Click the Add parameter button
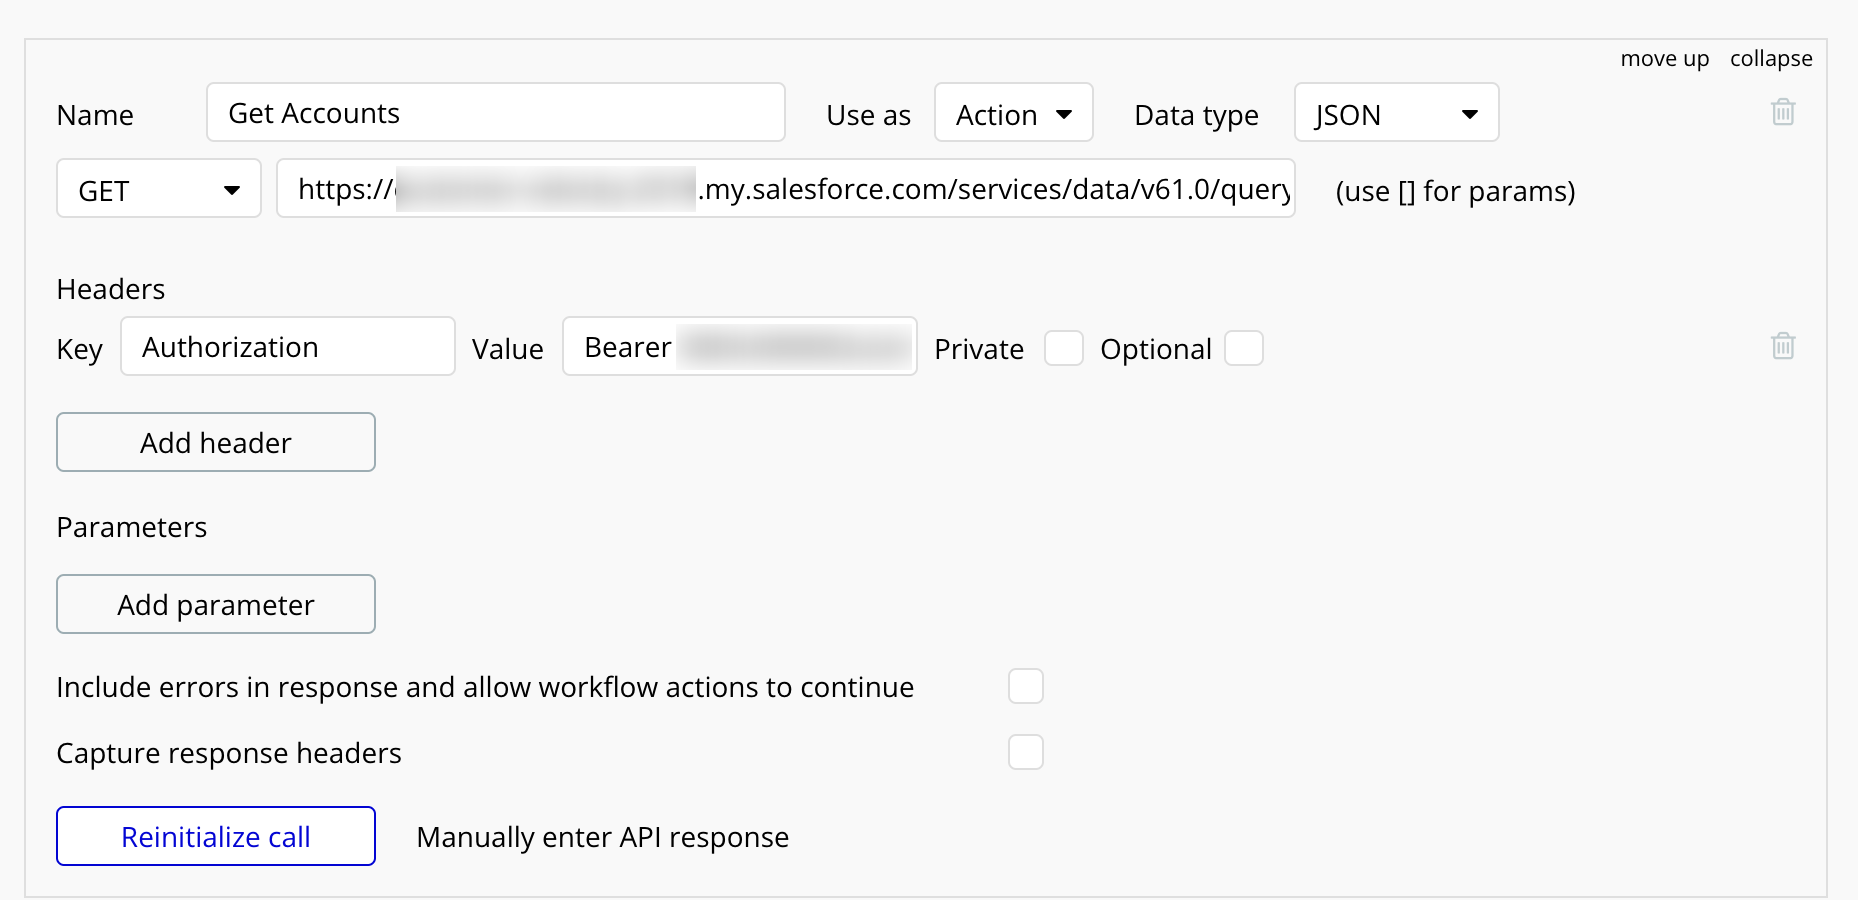Screen dimensions: 1858x900 point(216,604)
